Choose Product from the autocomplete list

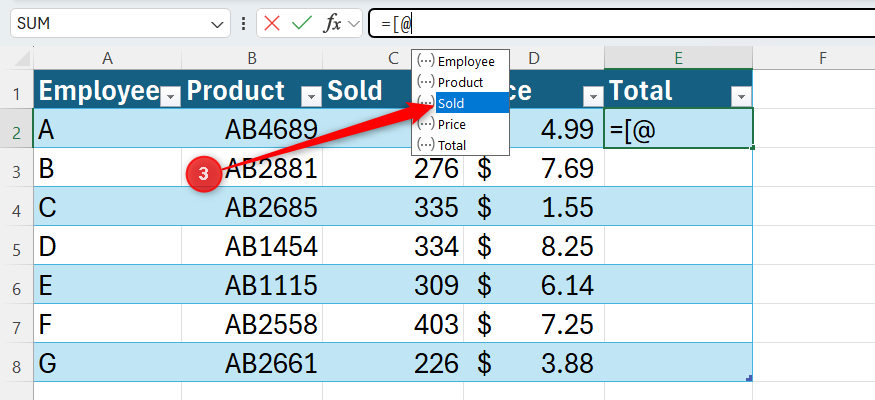pos(460,82)
